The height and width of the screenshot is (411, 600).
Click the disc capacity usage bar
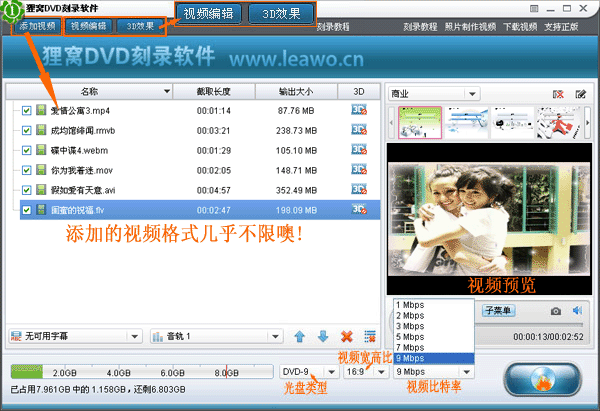(x=142, y=372)
